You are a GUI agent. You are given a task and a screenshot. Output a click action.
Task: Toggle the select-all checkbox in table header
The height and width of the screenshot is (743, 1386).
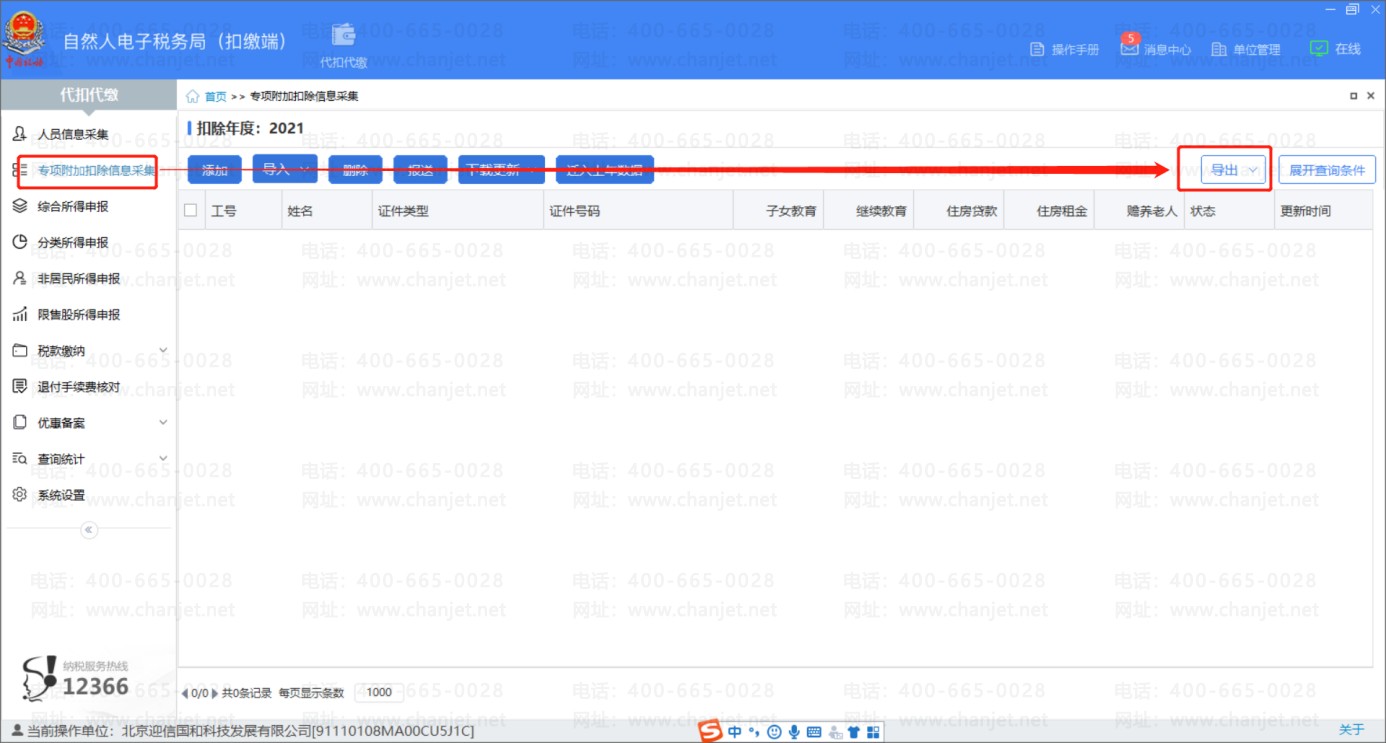[191, 211]
